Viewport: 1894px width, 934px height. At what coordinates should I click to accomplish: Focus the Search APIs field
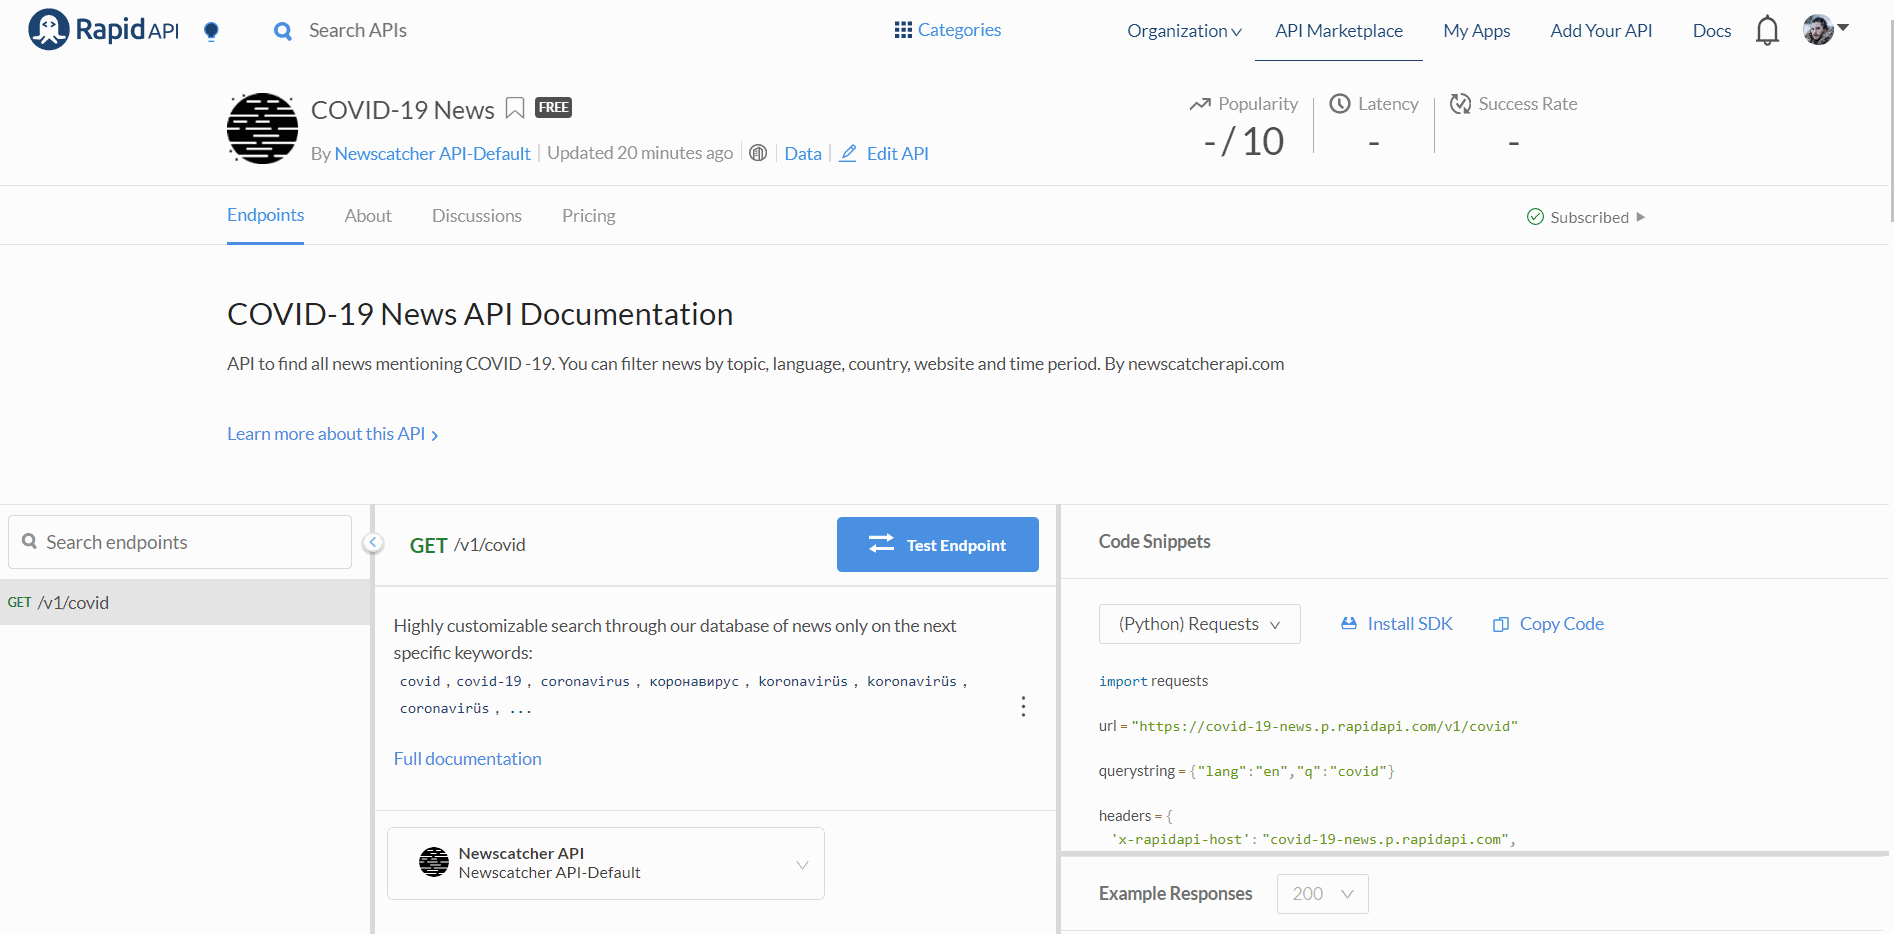(358, 31)
